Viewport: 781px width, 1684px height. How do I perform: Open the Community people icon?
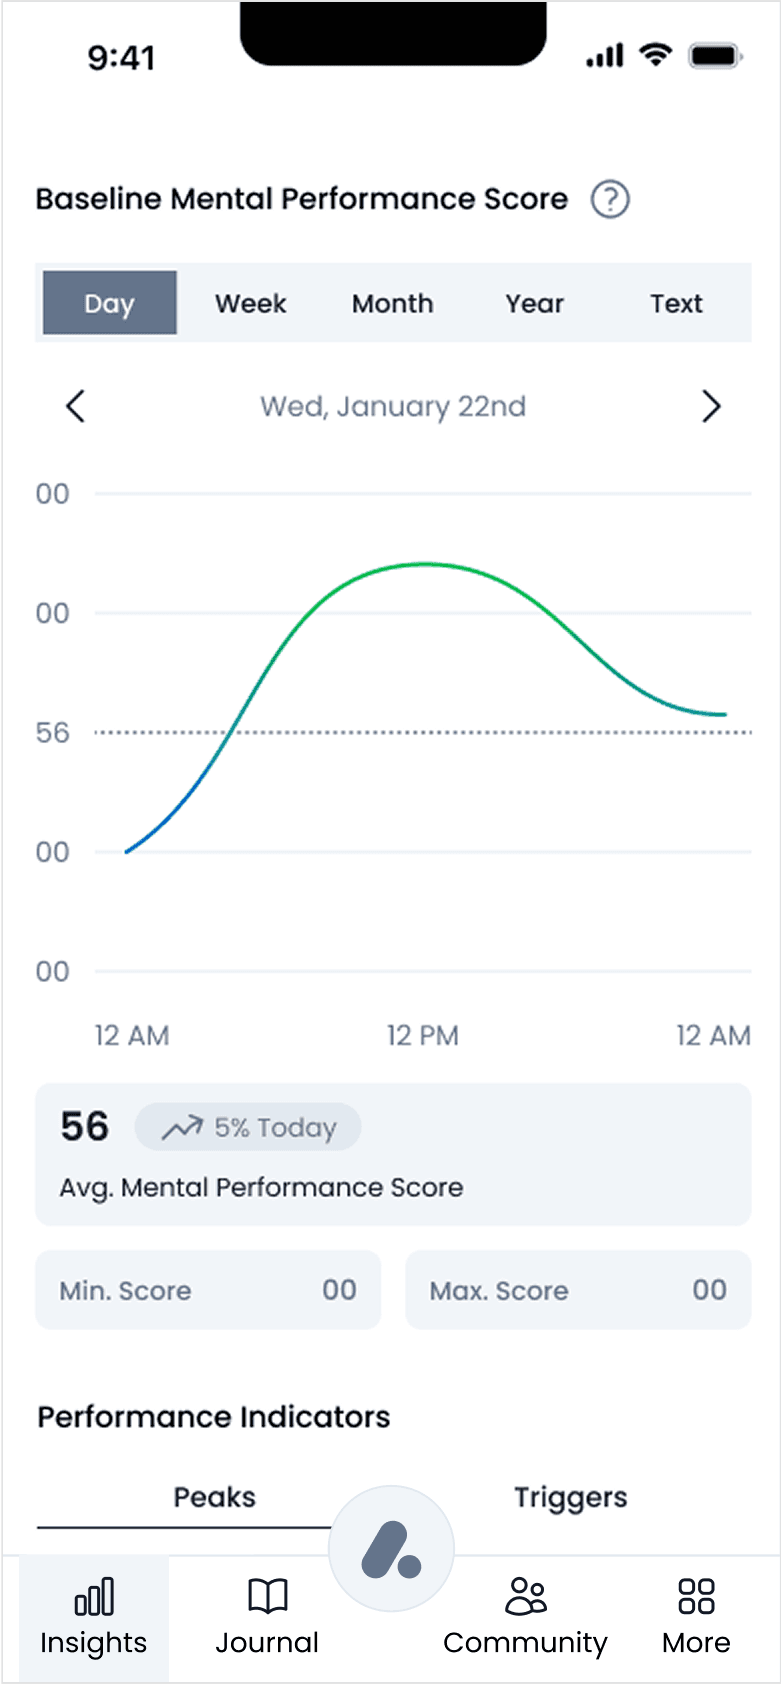coord(526,1596)
